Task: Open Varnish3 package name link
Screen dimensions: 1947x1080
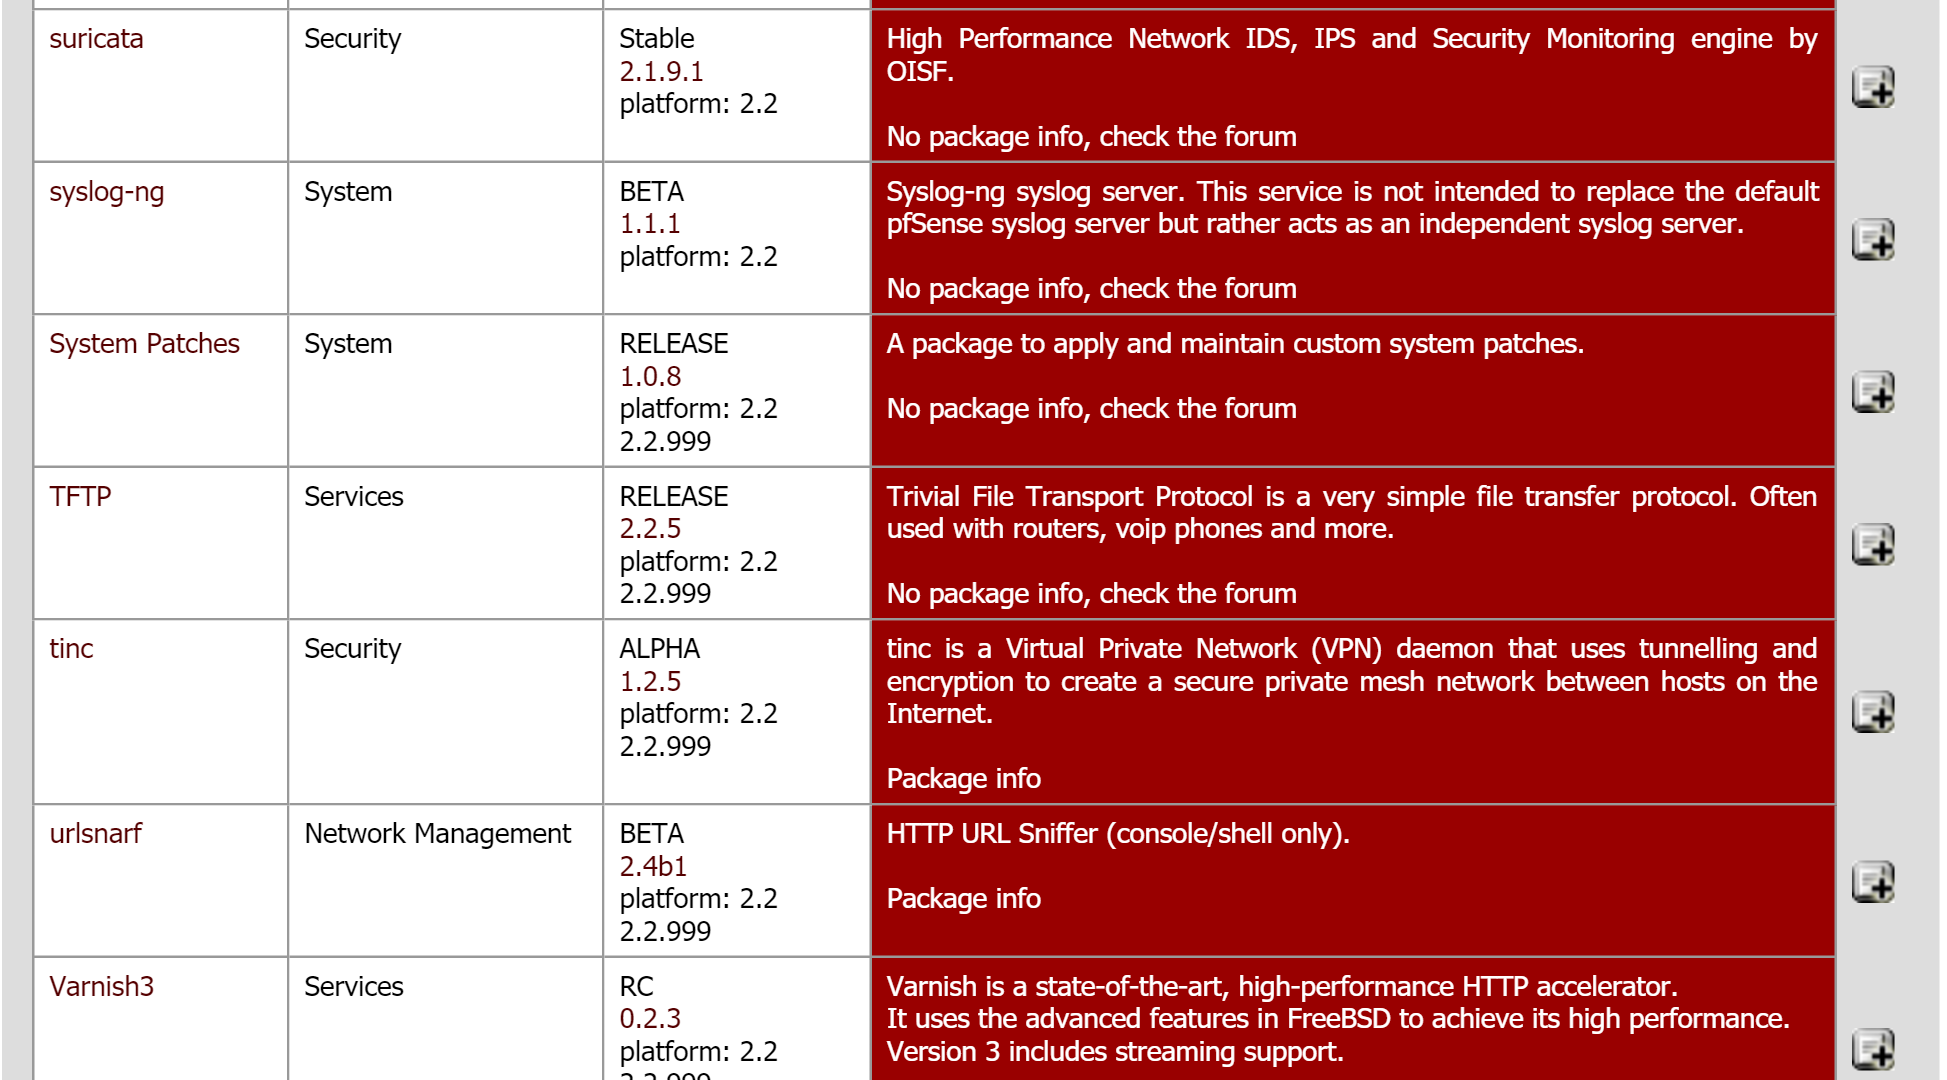Action: point(101,987)
